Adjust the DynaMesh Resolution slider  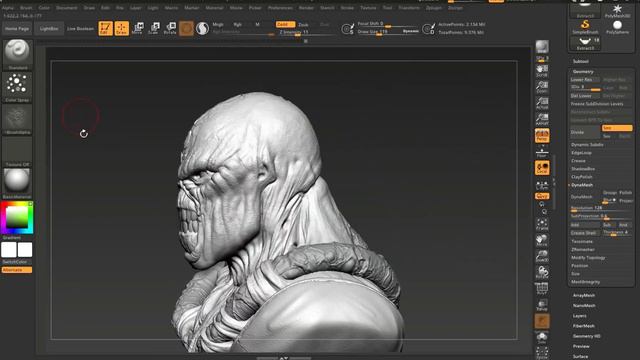[601, 208]
